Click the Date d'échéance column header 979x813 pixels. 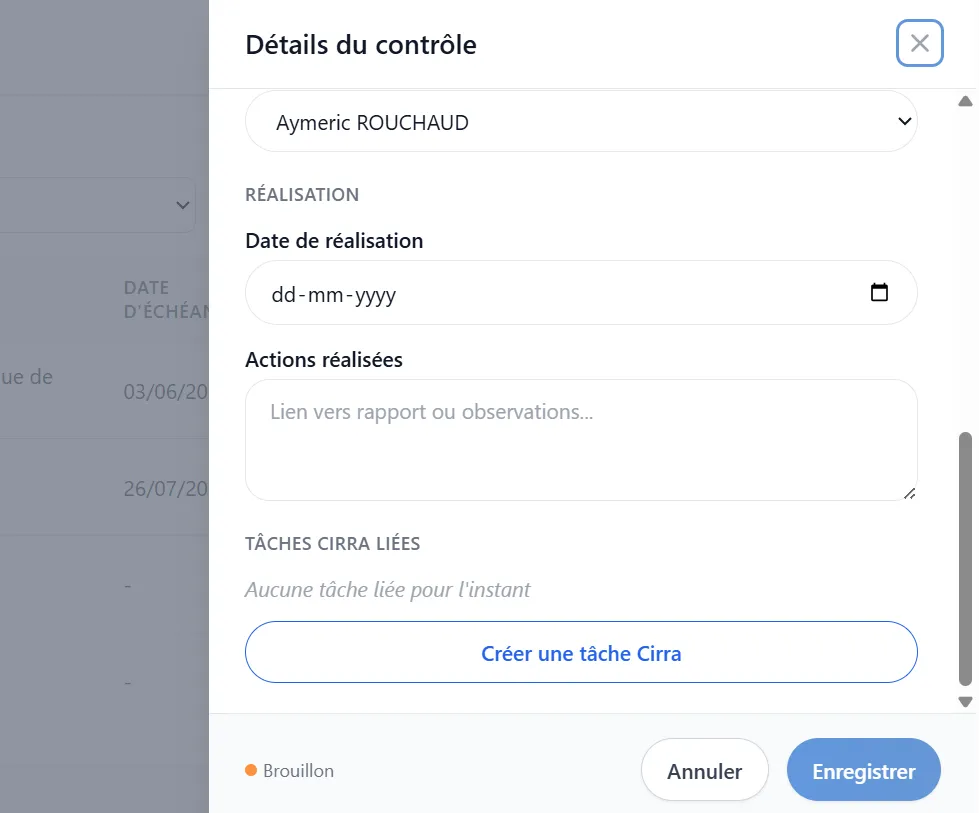166,299
